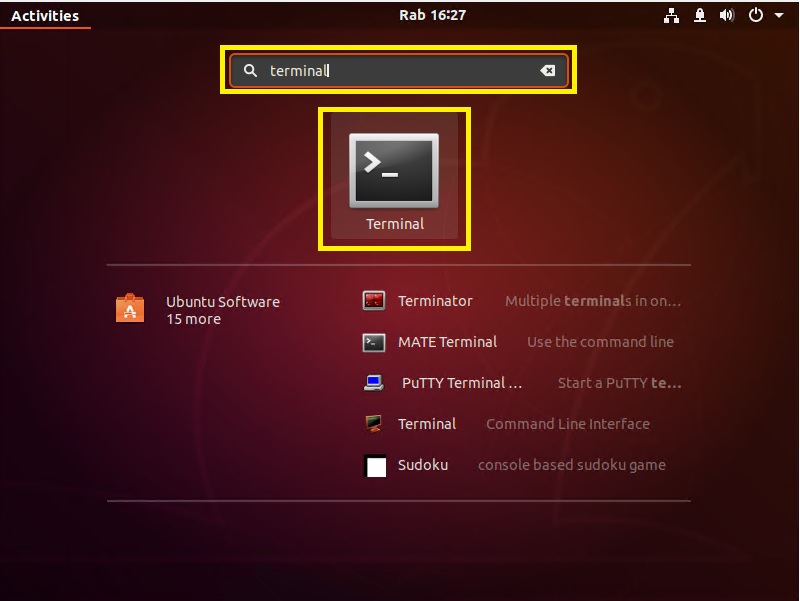The height and width of the screenshot is (601, 800).
Task: Click inside the search field containing 'terminal'
Action: (400, 71)
